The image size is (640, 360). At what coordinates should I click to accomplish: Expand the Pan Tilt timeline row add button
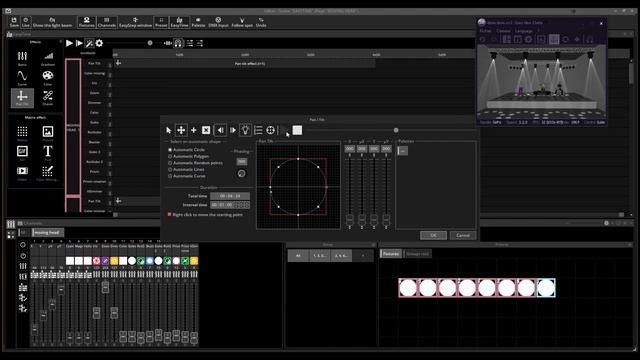118,63
